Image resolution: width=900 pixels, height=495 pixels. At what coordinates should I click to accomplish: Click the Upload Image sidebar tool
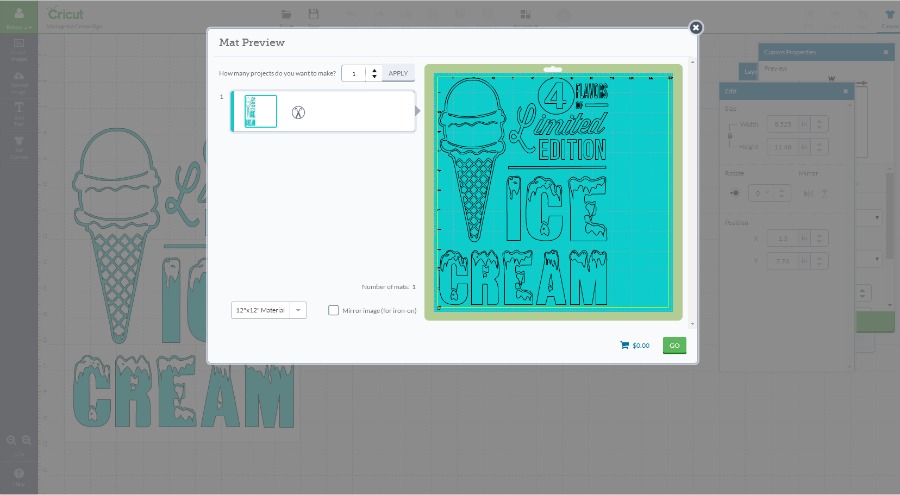coord(19,83)
